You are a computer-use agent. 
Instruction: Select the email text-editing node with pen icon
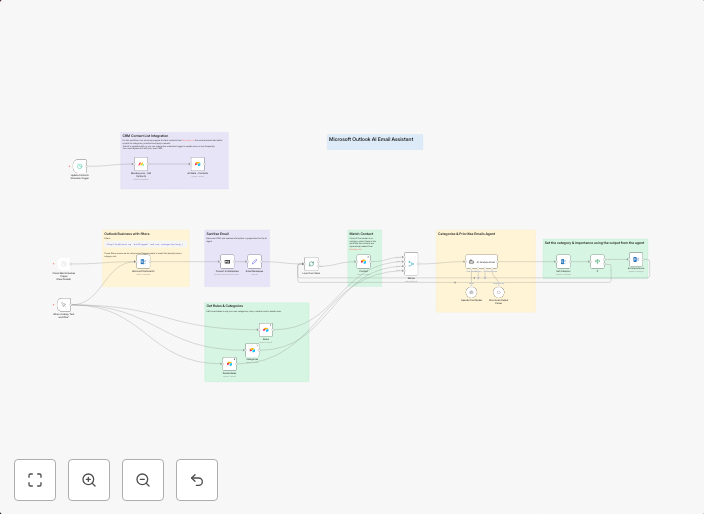click(x=254, y=261)
